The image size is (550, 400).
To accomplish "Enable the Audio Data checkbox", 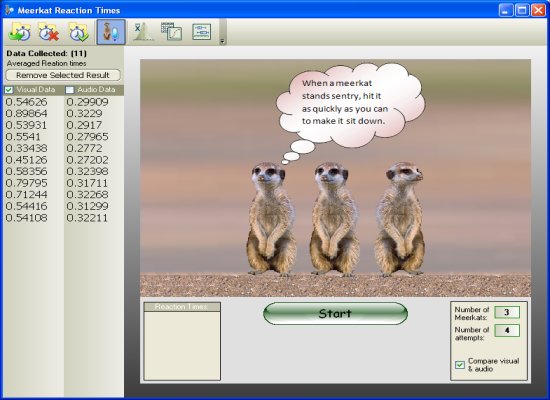I will point(70,90).
